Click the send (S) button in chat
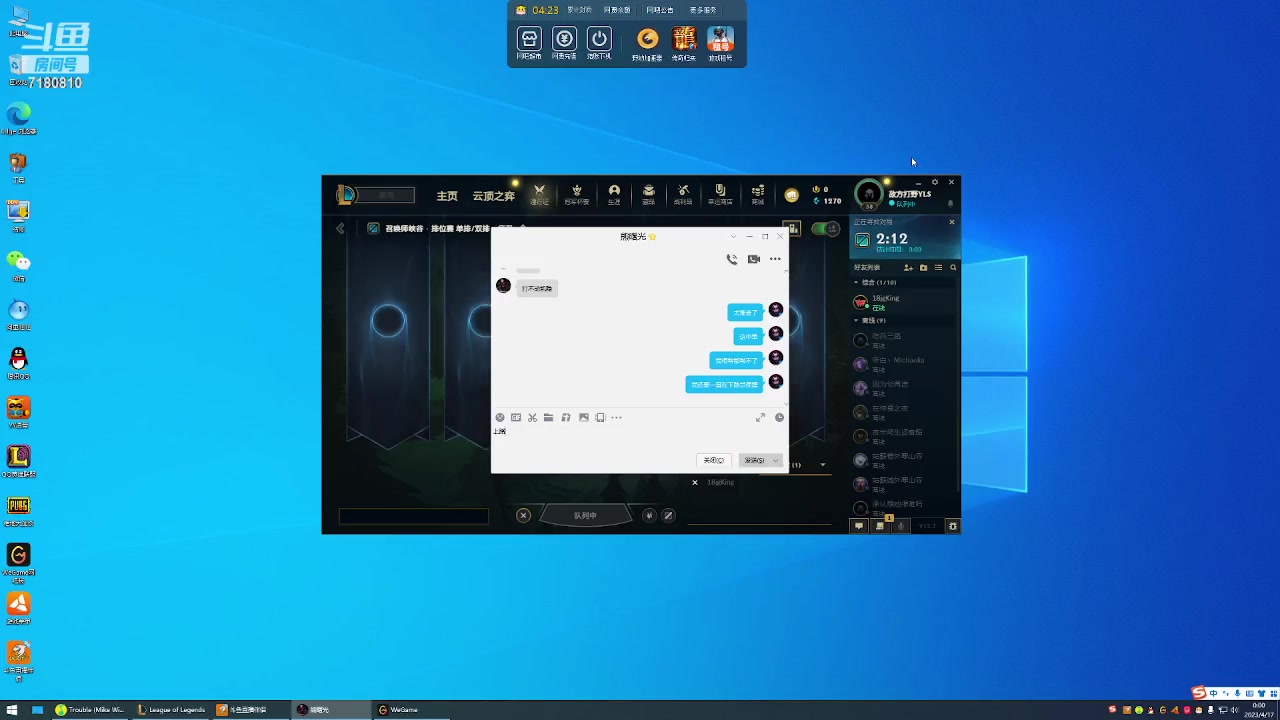Screen dimensions: 1280x720 coord(754,460)
